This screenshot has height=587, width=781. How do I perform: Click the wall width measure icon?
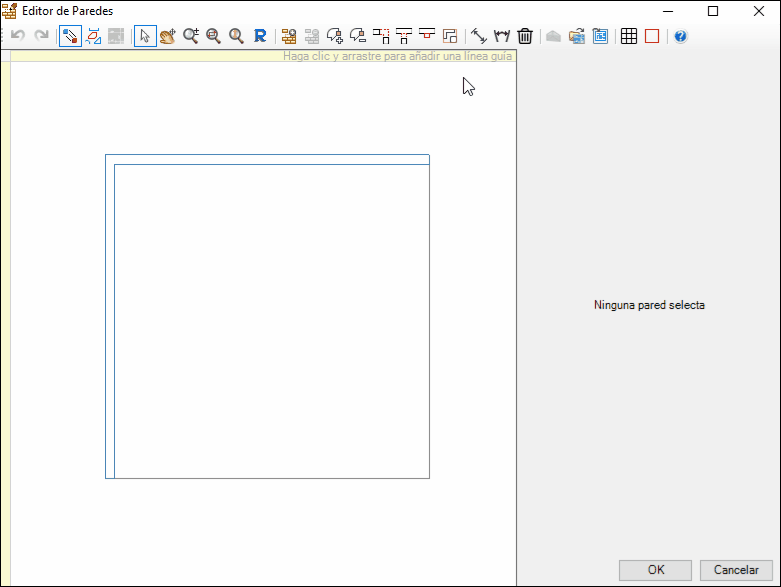coord(502,36)
